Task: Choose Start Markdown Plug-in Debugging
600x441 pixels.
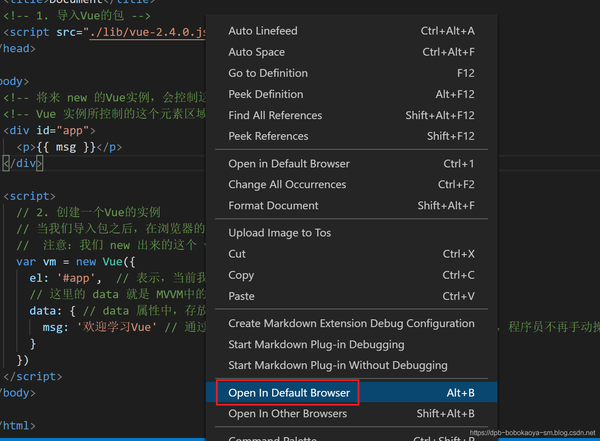Action: click(x=351, y=345)
